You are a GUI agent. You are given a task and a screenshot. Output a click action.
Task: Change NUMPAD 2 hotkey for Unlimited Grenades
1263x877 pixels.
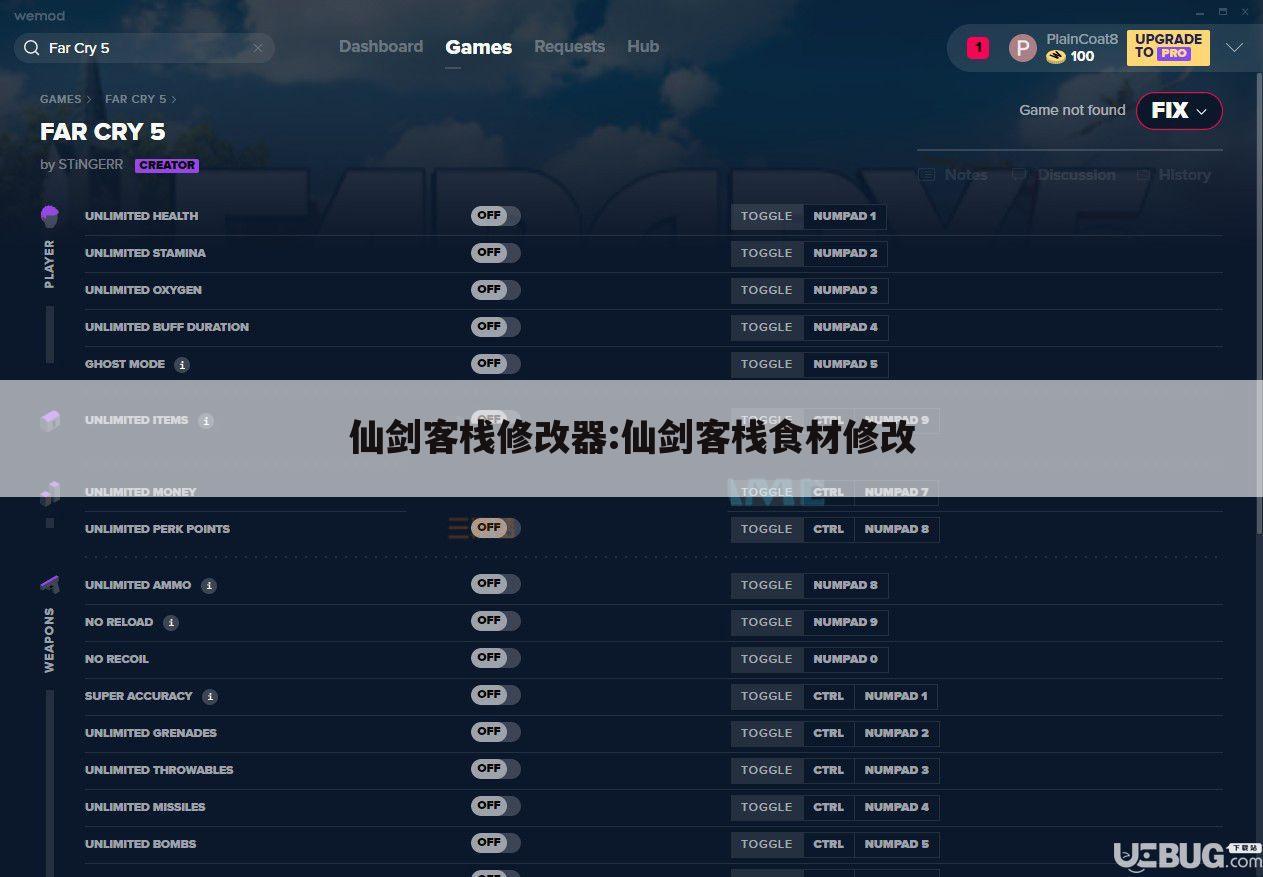pos(897,733)
